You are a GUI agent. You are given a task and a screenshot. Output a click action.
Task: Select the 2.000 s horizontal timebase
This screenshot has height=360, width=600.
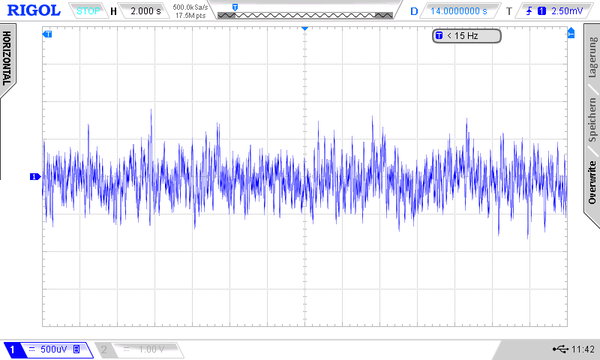click(x=145, y=11)
